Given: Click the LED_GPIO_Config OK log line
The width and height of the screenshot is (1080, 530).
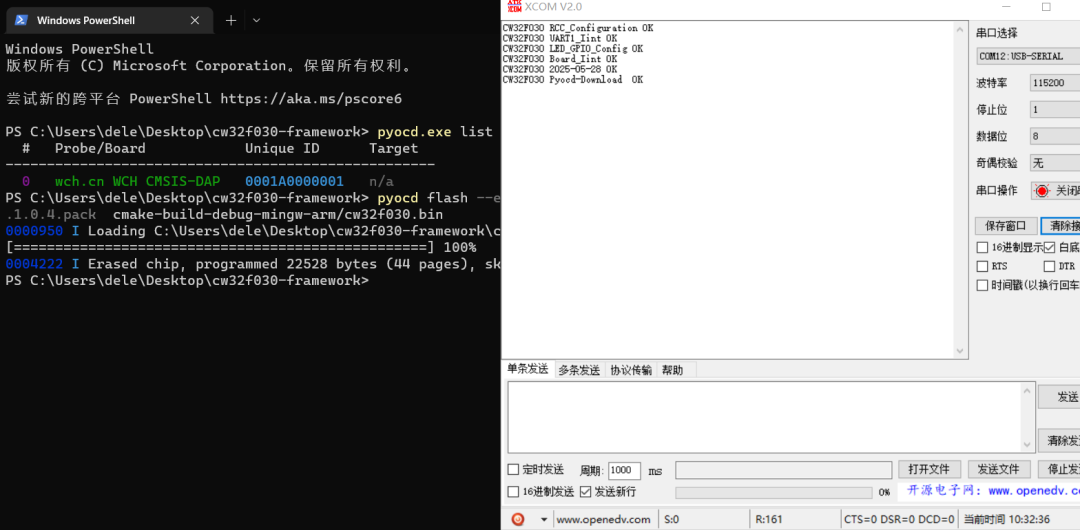Looking at the screenshot, I should tap(572, 49).
